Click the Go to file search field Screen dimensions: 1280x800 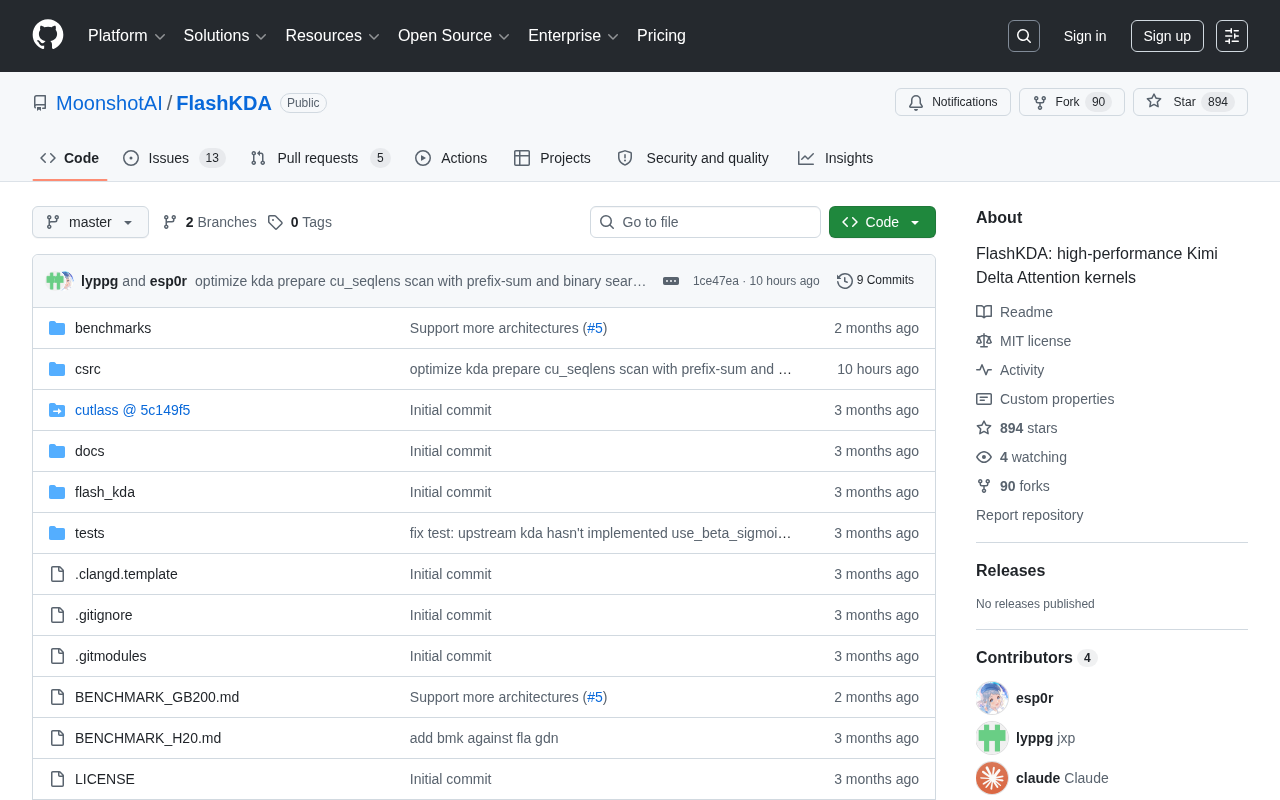pyautogui.click(x=705, y=222)
